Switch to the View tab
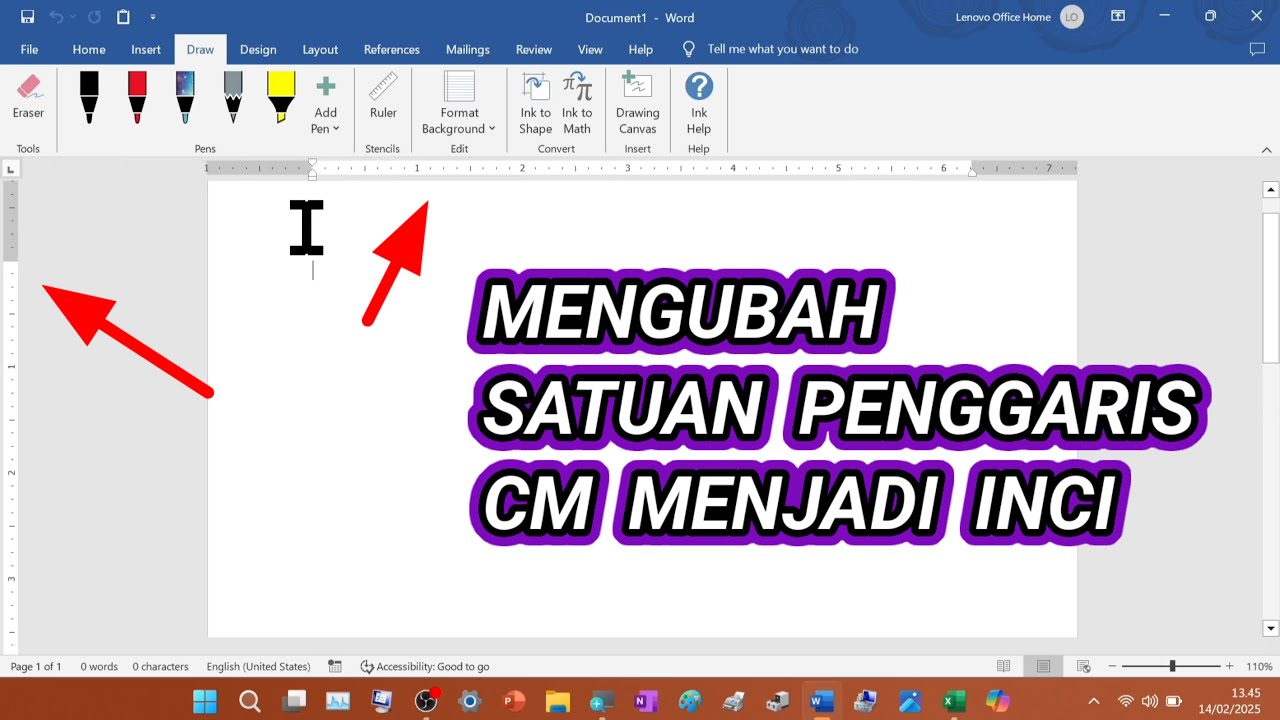The image size is (1280, 720). pos(590,49)
